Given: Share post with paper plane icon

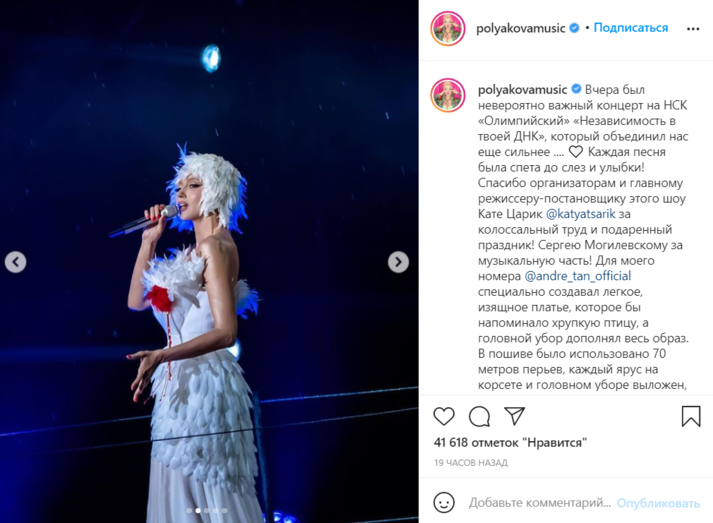Looking at the screenshot, I should [x=515, y=416].
